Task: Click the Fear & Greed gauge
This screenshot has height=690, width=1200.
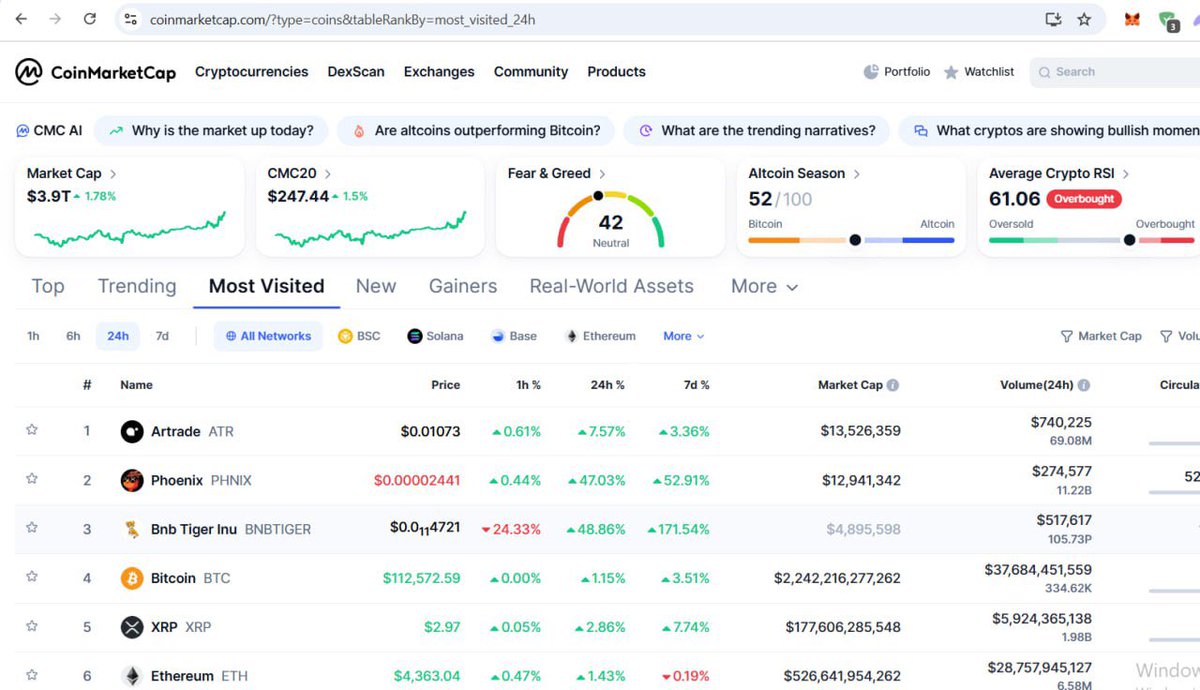Action: (610, 220)
